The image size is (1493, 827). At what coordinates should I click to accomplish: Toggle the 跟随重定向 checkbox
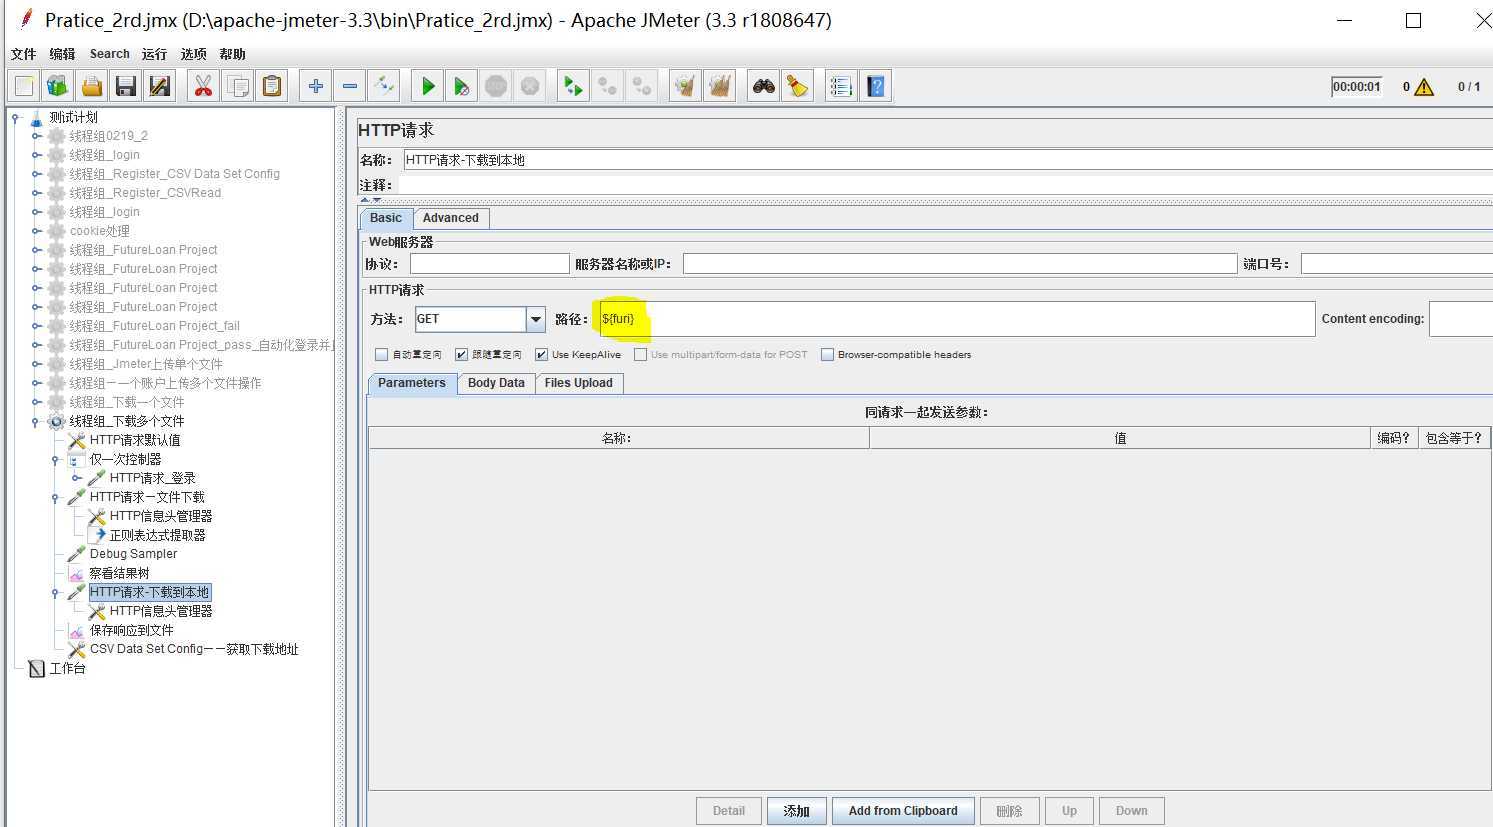pos(461,354)
